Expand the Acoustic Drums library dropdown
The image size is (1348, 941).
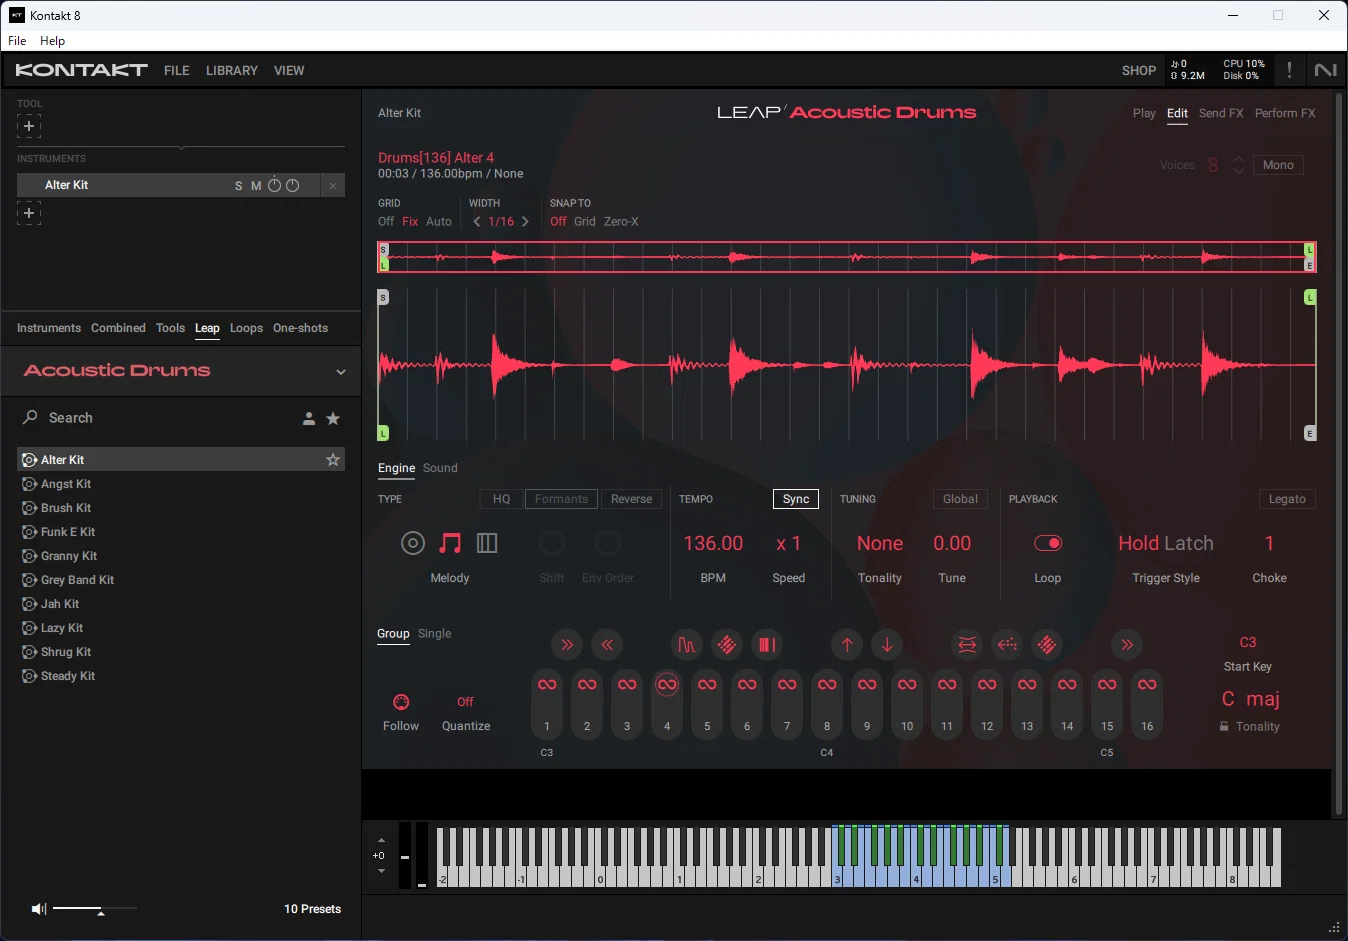341,372
